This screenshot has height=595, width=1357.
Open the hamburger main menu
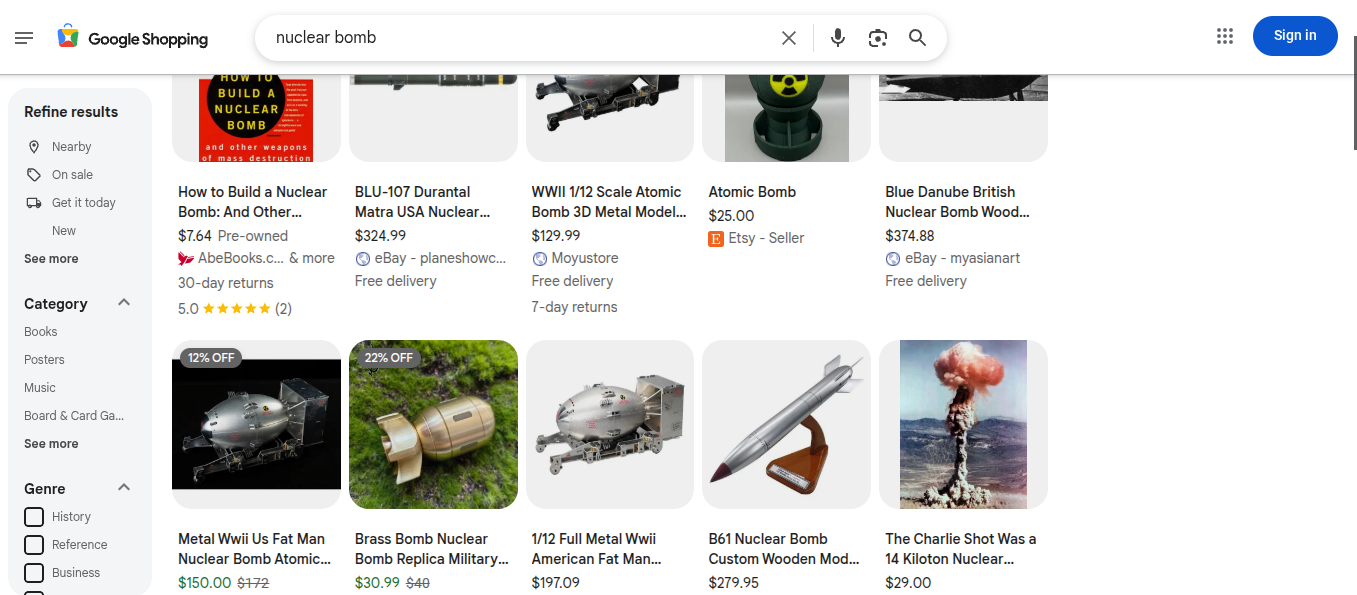coord(24,38)
